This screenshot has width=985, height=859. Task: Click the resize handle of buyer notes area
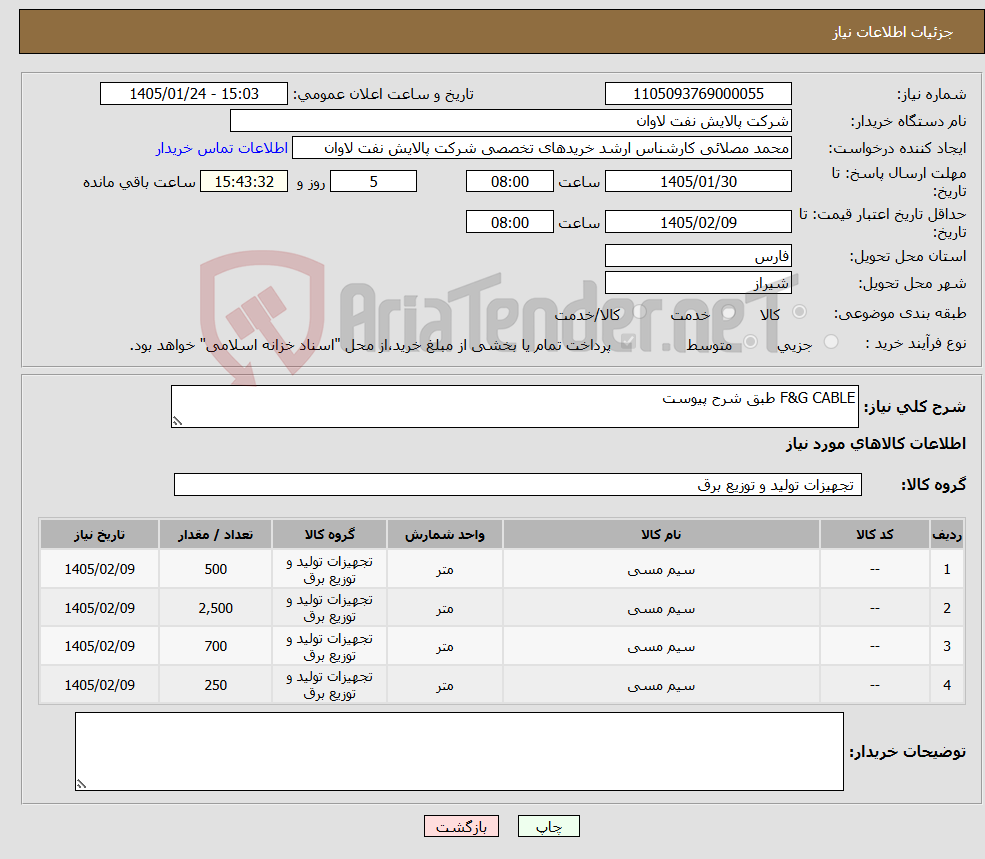[81, 784]
